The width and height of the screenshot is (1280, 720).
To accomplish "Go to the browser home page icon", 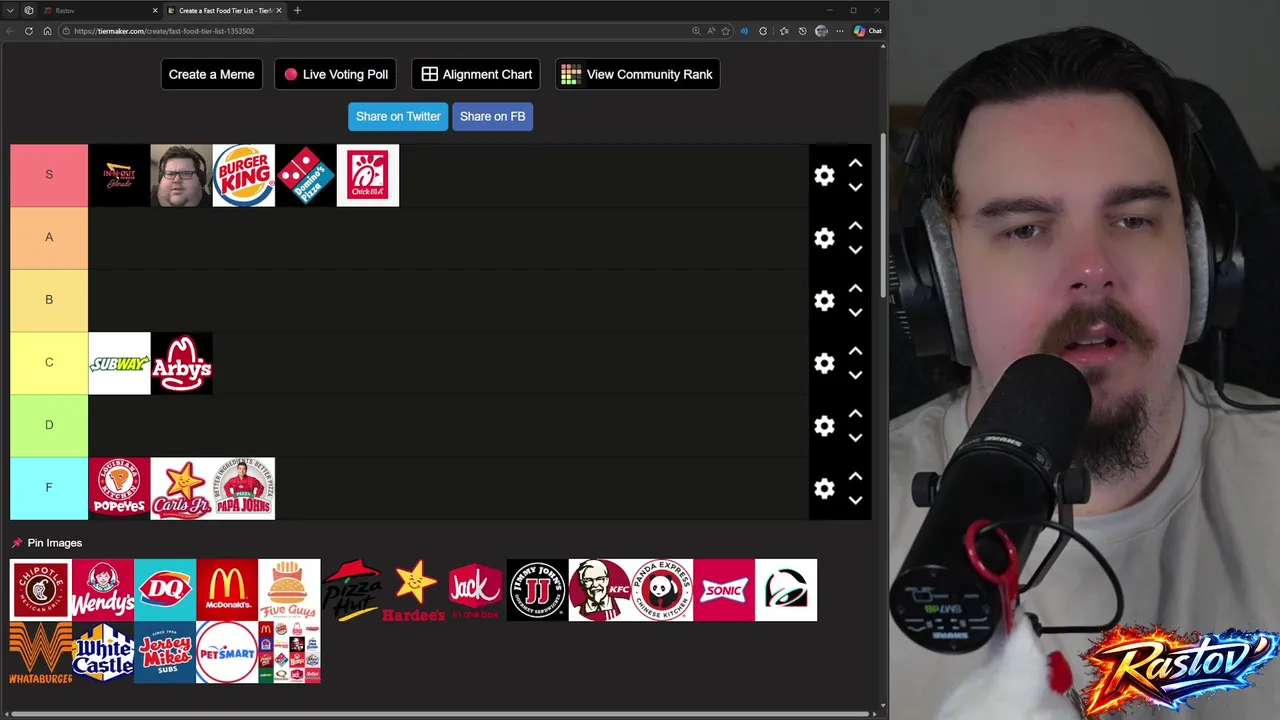I will [47, 31].
